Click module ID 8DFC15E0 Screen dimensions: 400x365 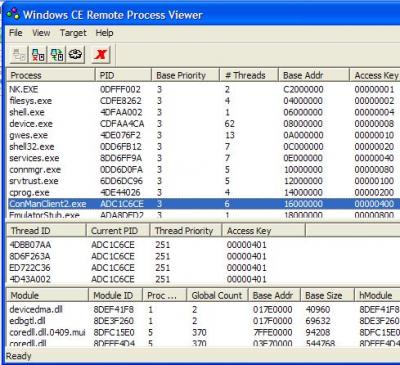pos(114,332)
